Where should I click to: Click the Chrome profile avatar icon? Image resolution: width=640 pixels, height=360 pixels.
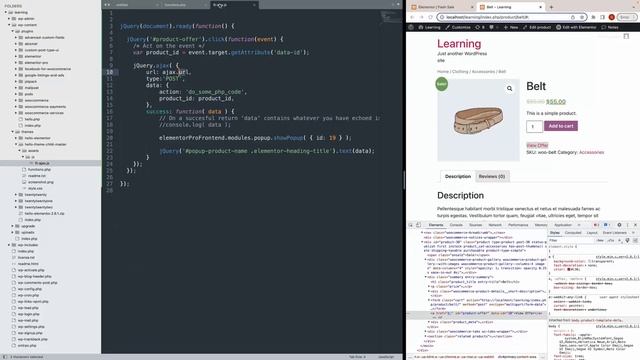611,17
